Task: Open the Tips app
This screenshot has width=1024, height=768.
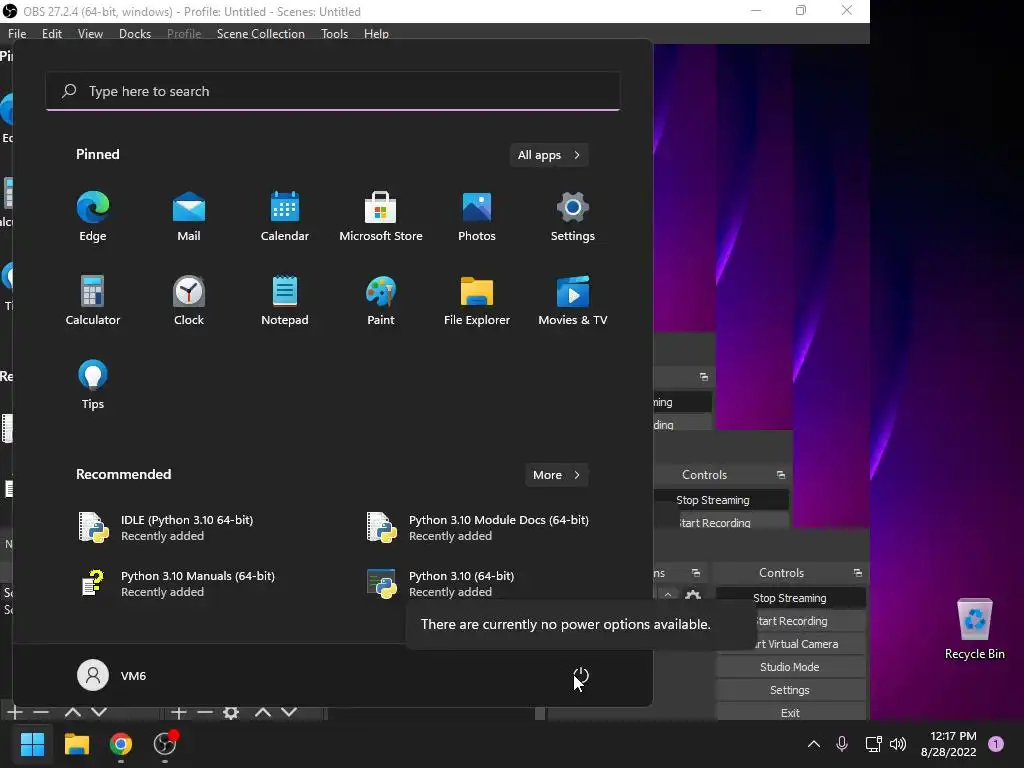Action: tap(93, 385)
